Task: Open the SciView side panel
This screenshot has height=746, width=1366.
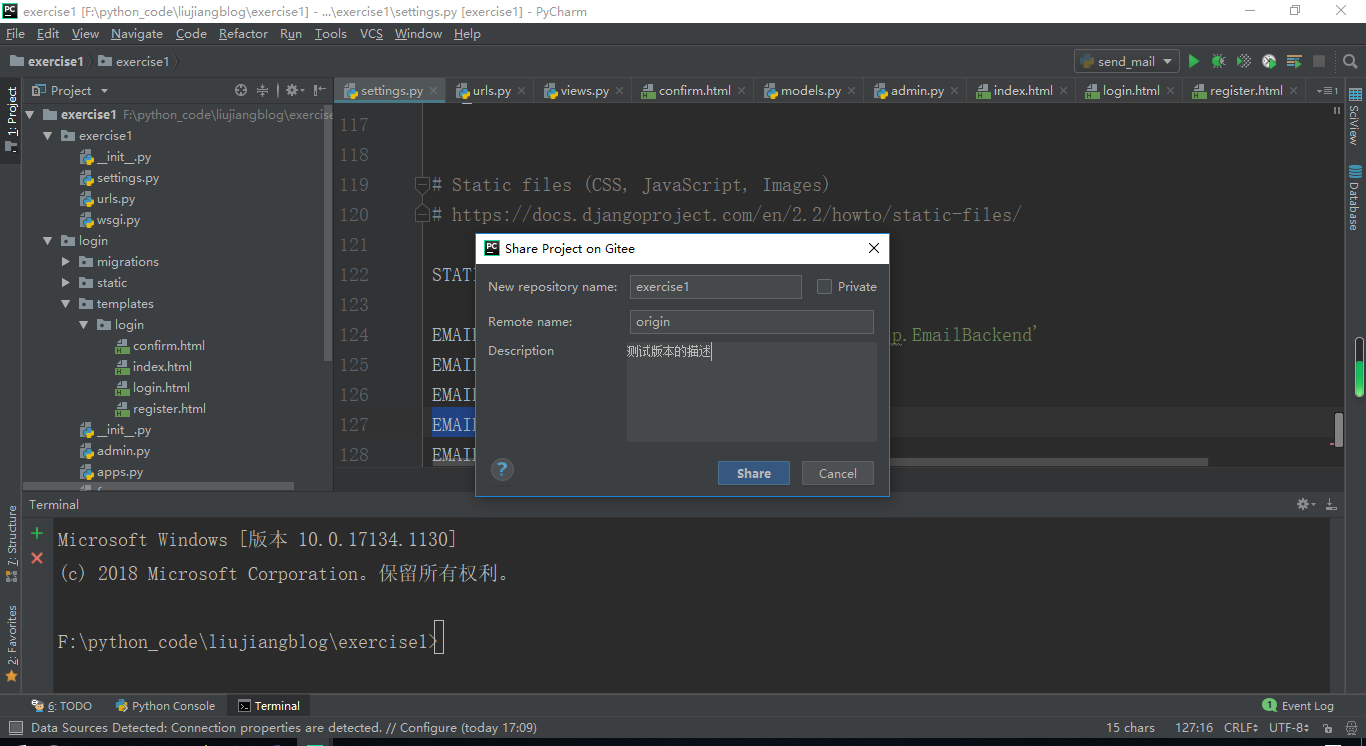Action: tap(1355, 118)
